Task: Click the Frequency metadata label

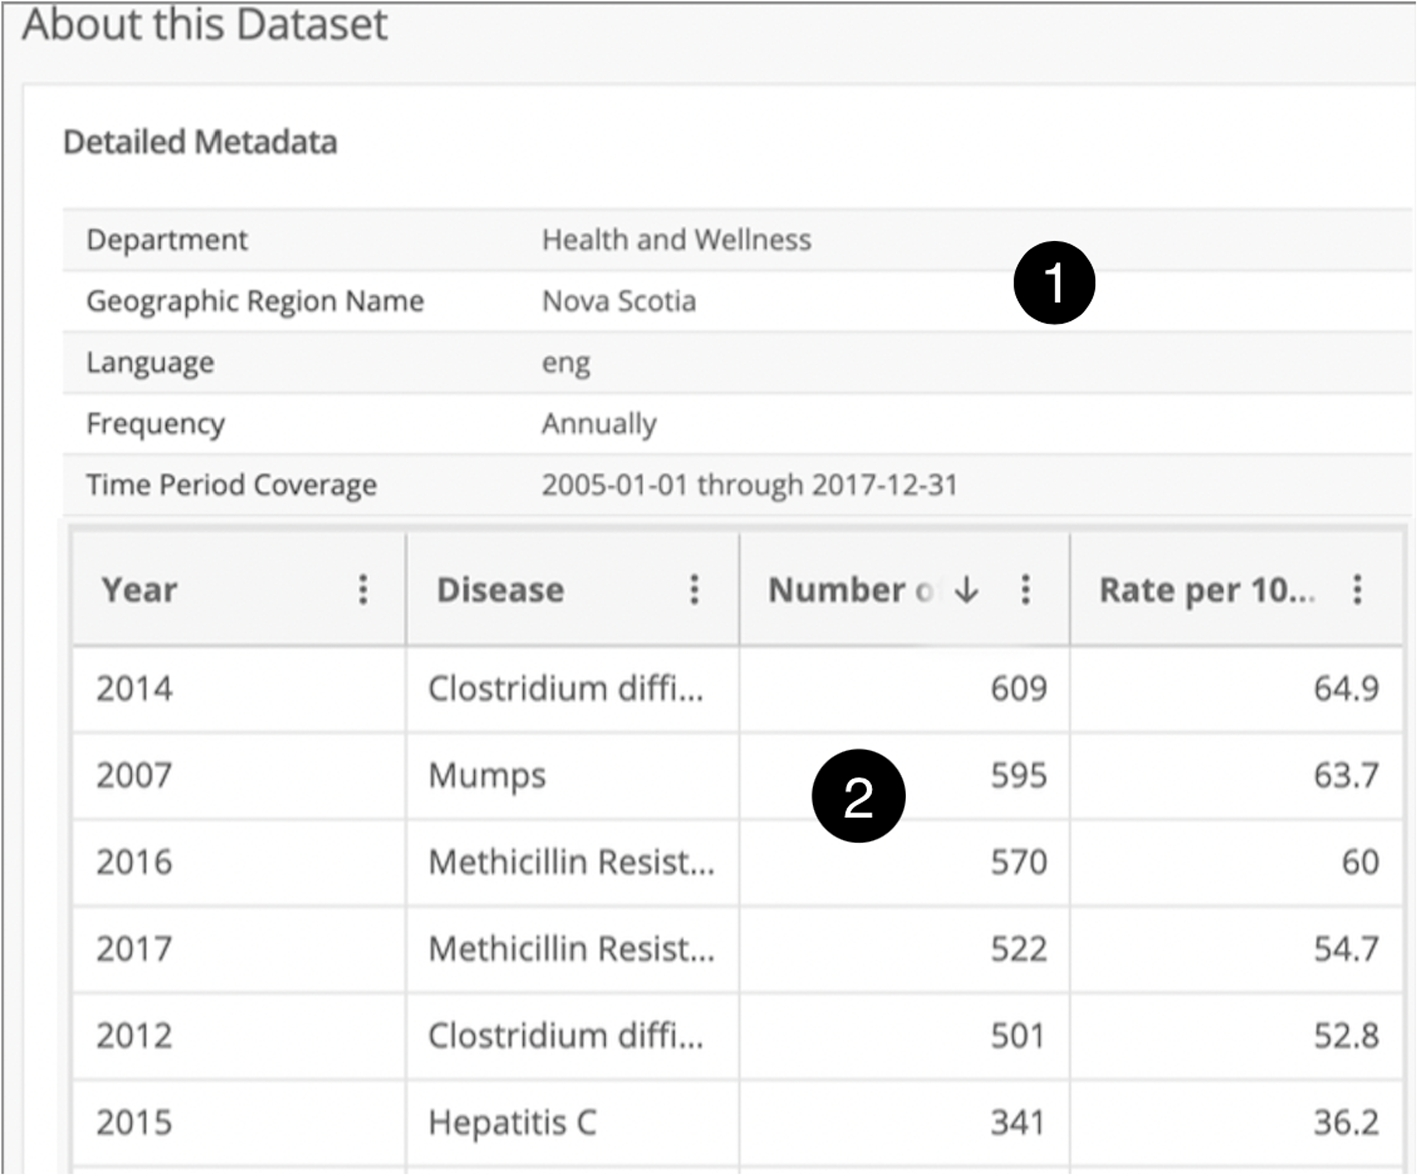Action: click(155, 425)
